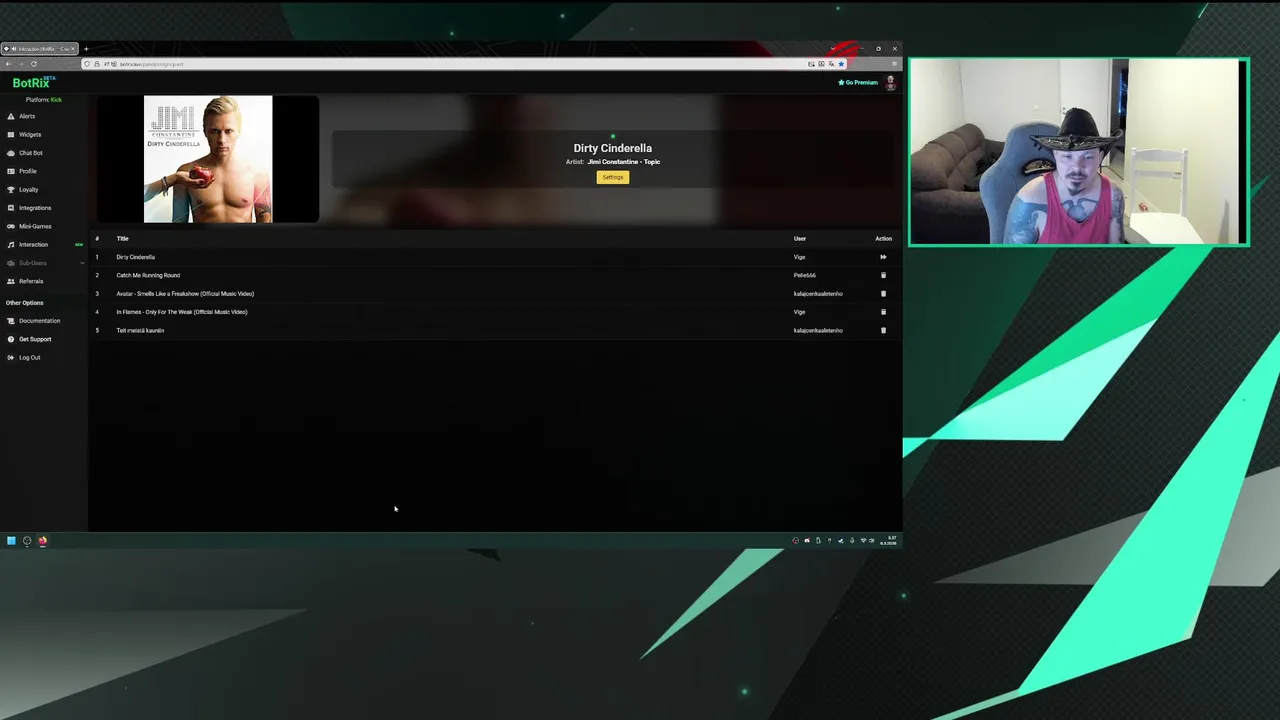Screen dimensions: 1280x720
Task: Select the Teit meistä kauniin title
Action: (x=140, y=330)
